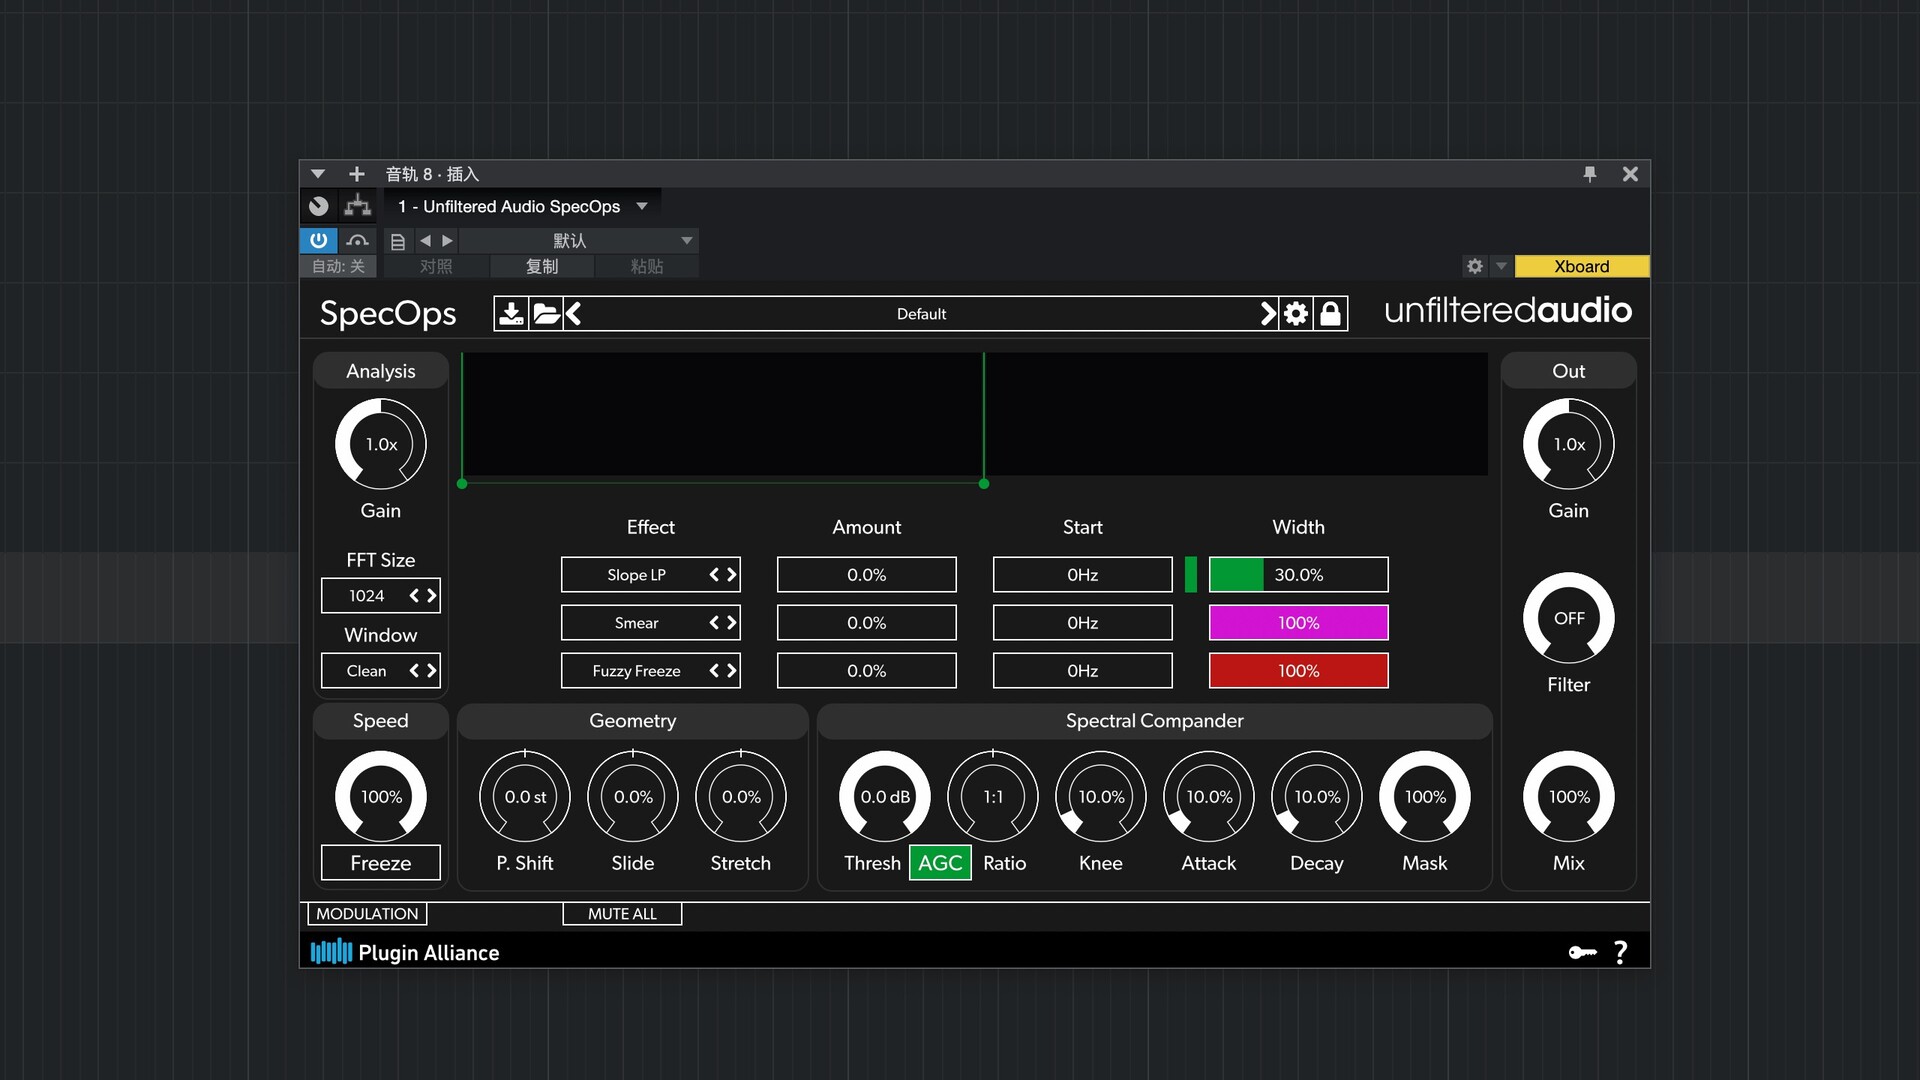Screen dimensions: 1920x1080
Task: Click the save preset download icon
Action: click(x=511, y=314)
